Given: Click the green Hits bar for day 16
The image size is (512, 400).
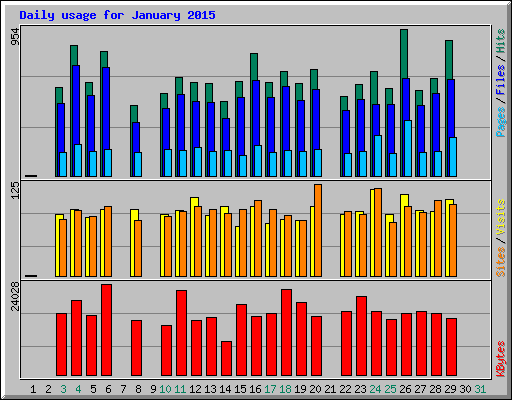Looking at the screenshot, I should (254, 67).
